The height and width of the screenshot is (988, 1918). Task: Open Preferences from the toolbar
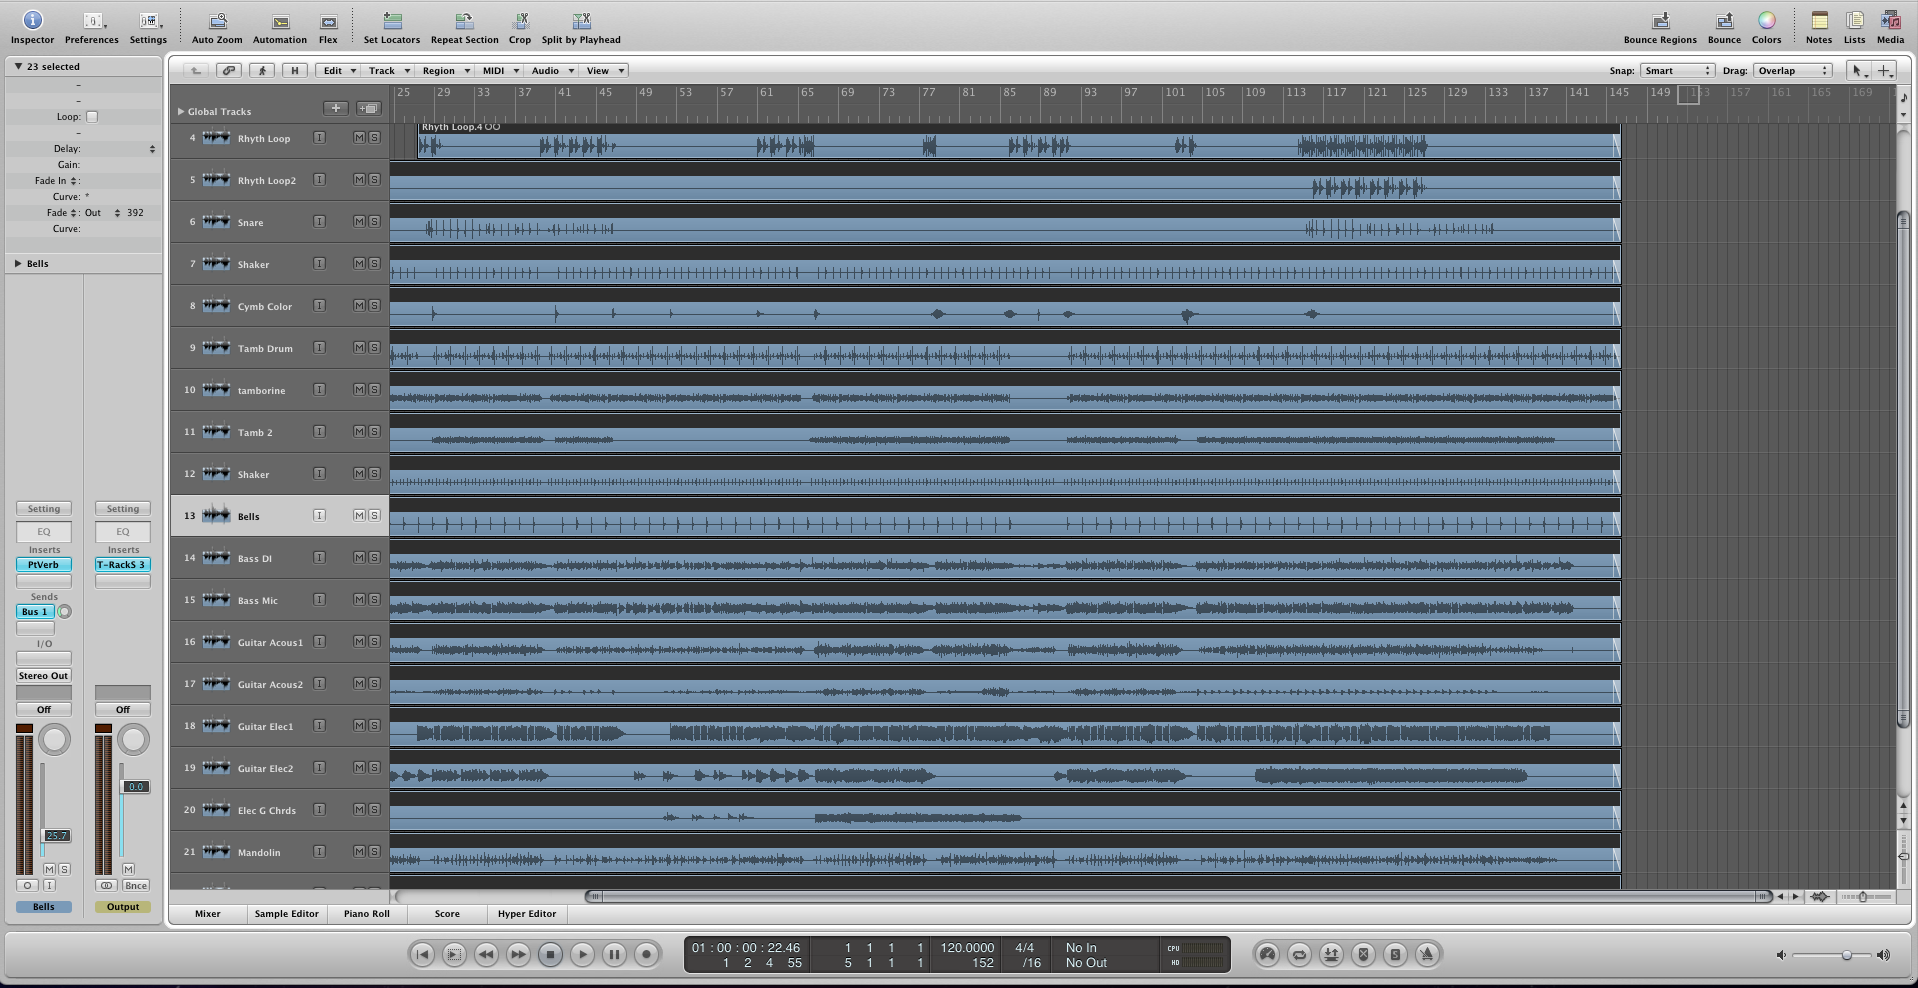coord(92,27)
